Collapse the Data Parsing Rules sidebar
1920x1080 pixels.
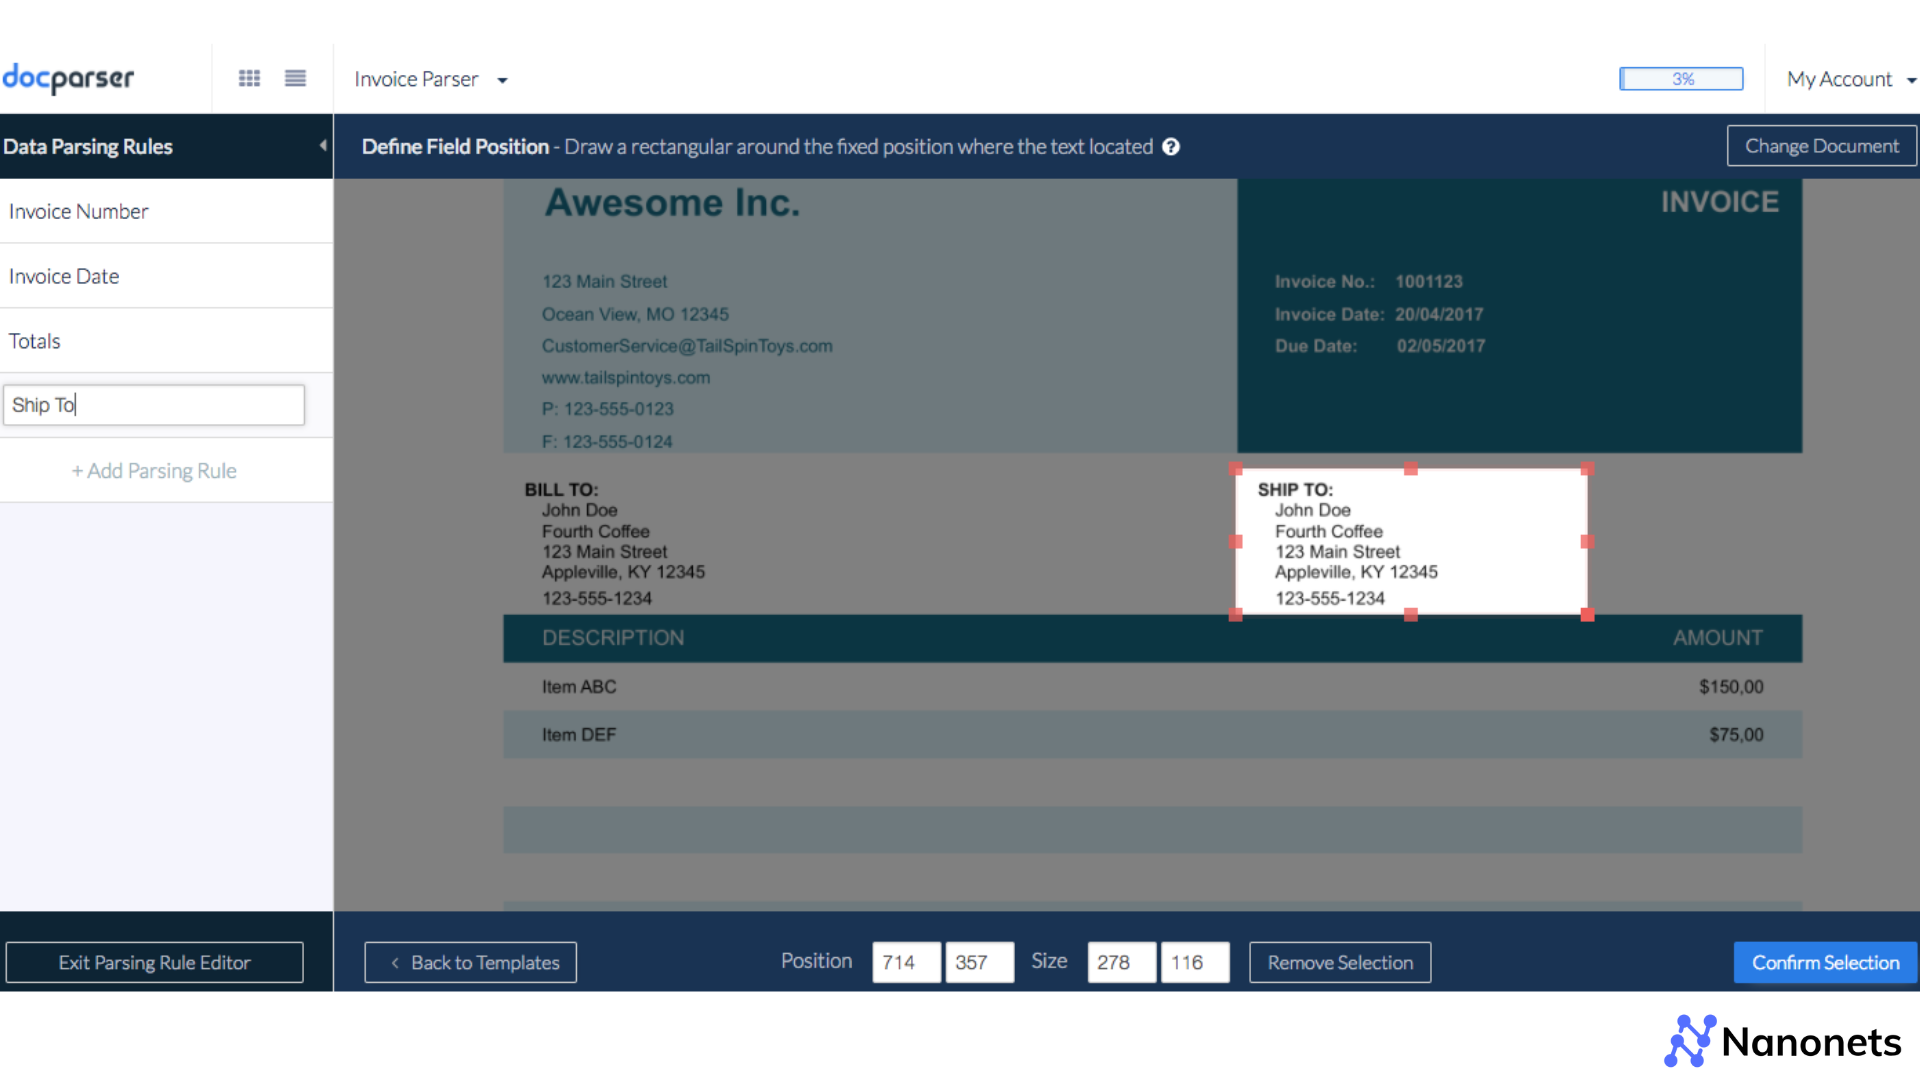click(x=322, y=146)
